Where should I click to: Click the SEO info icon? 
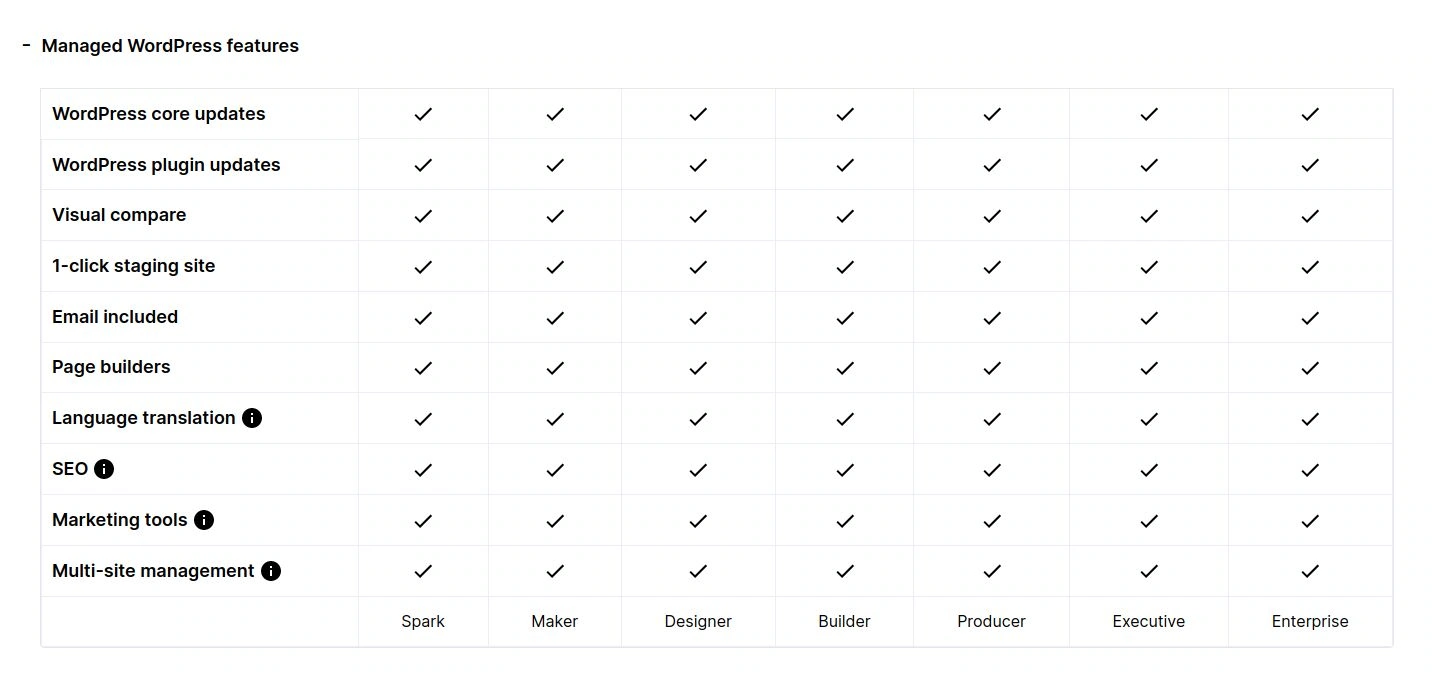(104, 469)
